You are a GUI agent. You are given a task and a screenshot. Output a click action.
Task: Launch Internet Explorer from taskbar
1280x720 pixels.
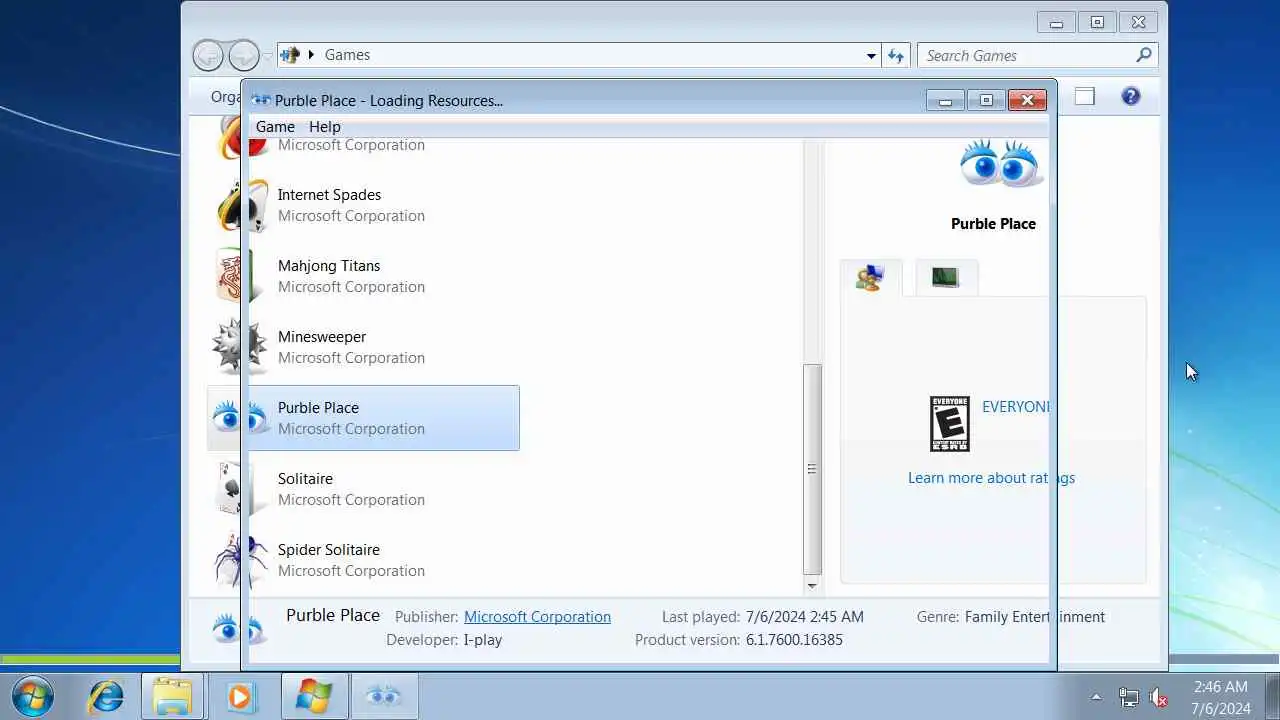coord(106,696)
